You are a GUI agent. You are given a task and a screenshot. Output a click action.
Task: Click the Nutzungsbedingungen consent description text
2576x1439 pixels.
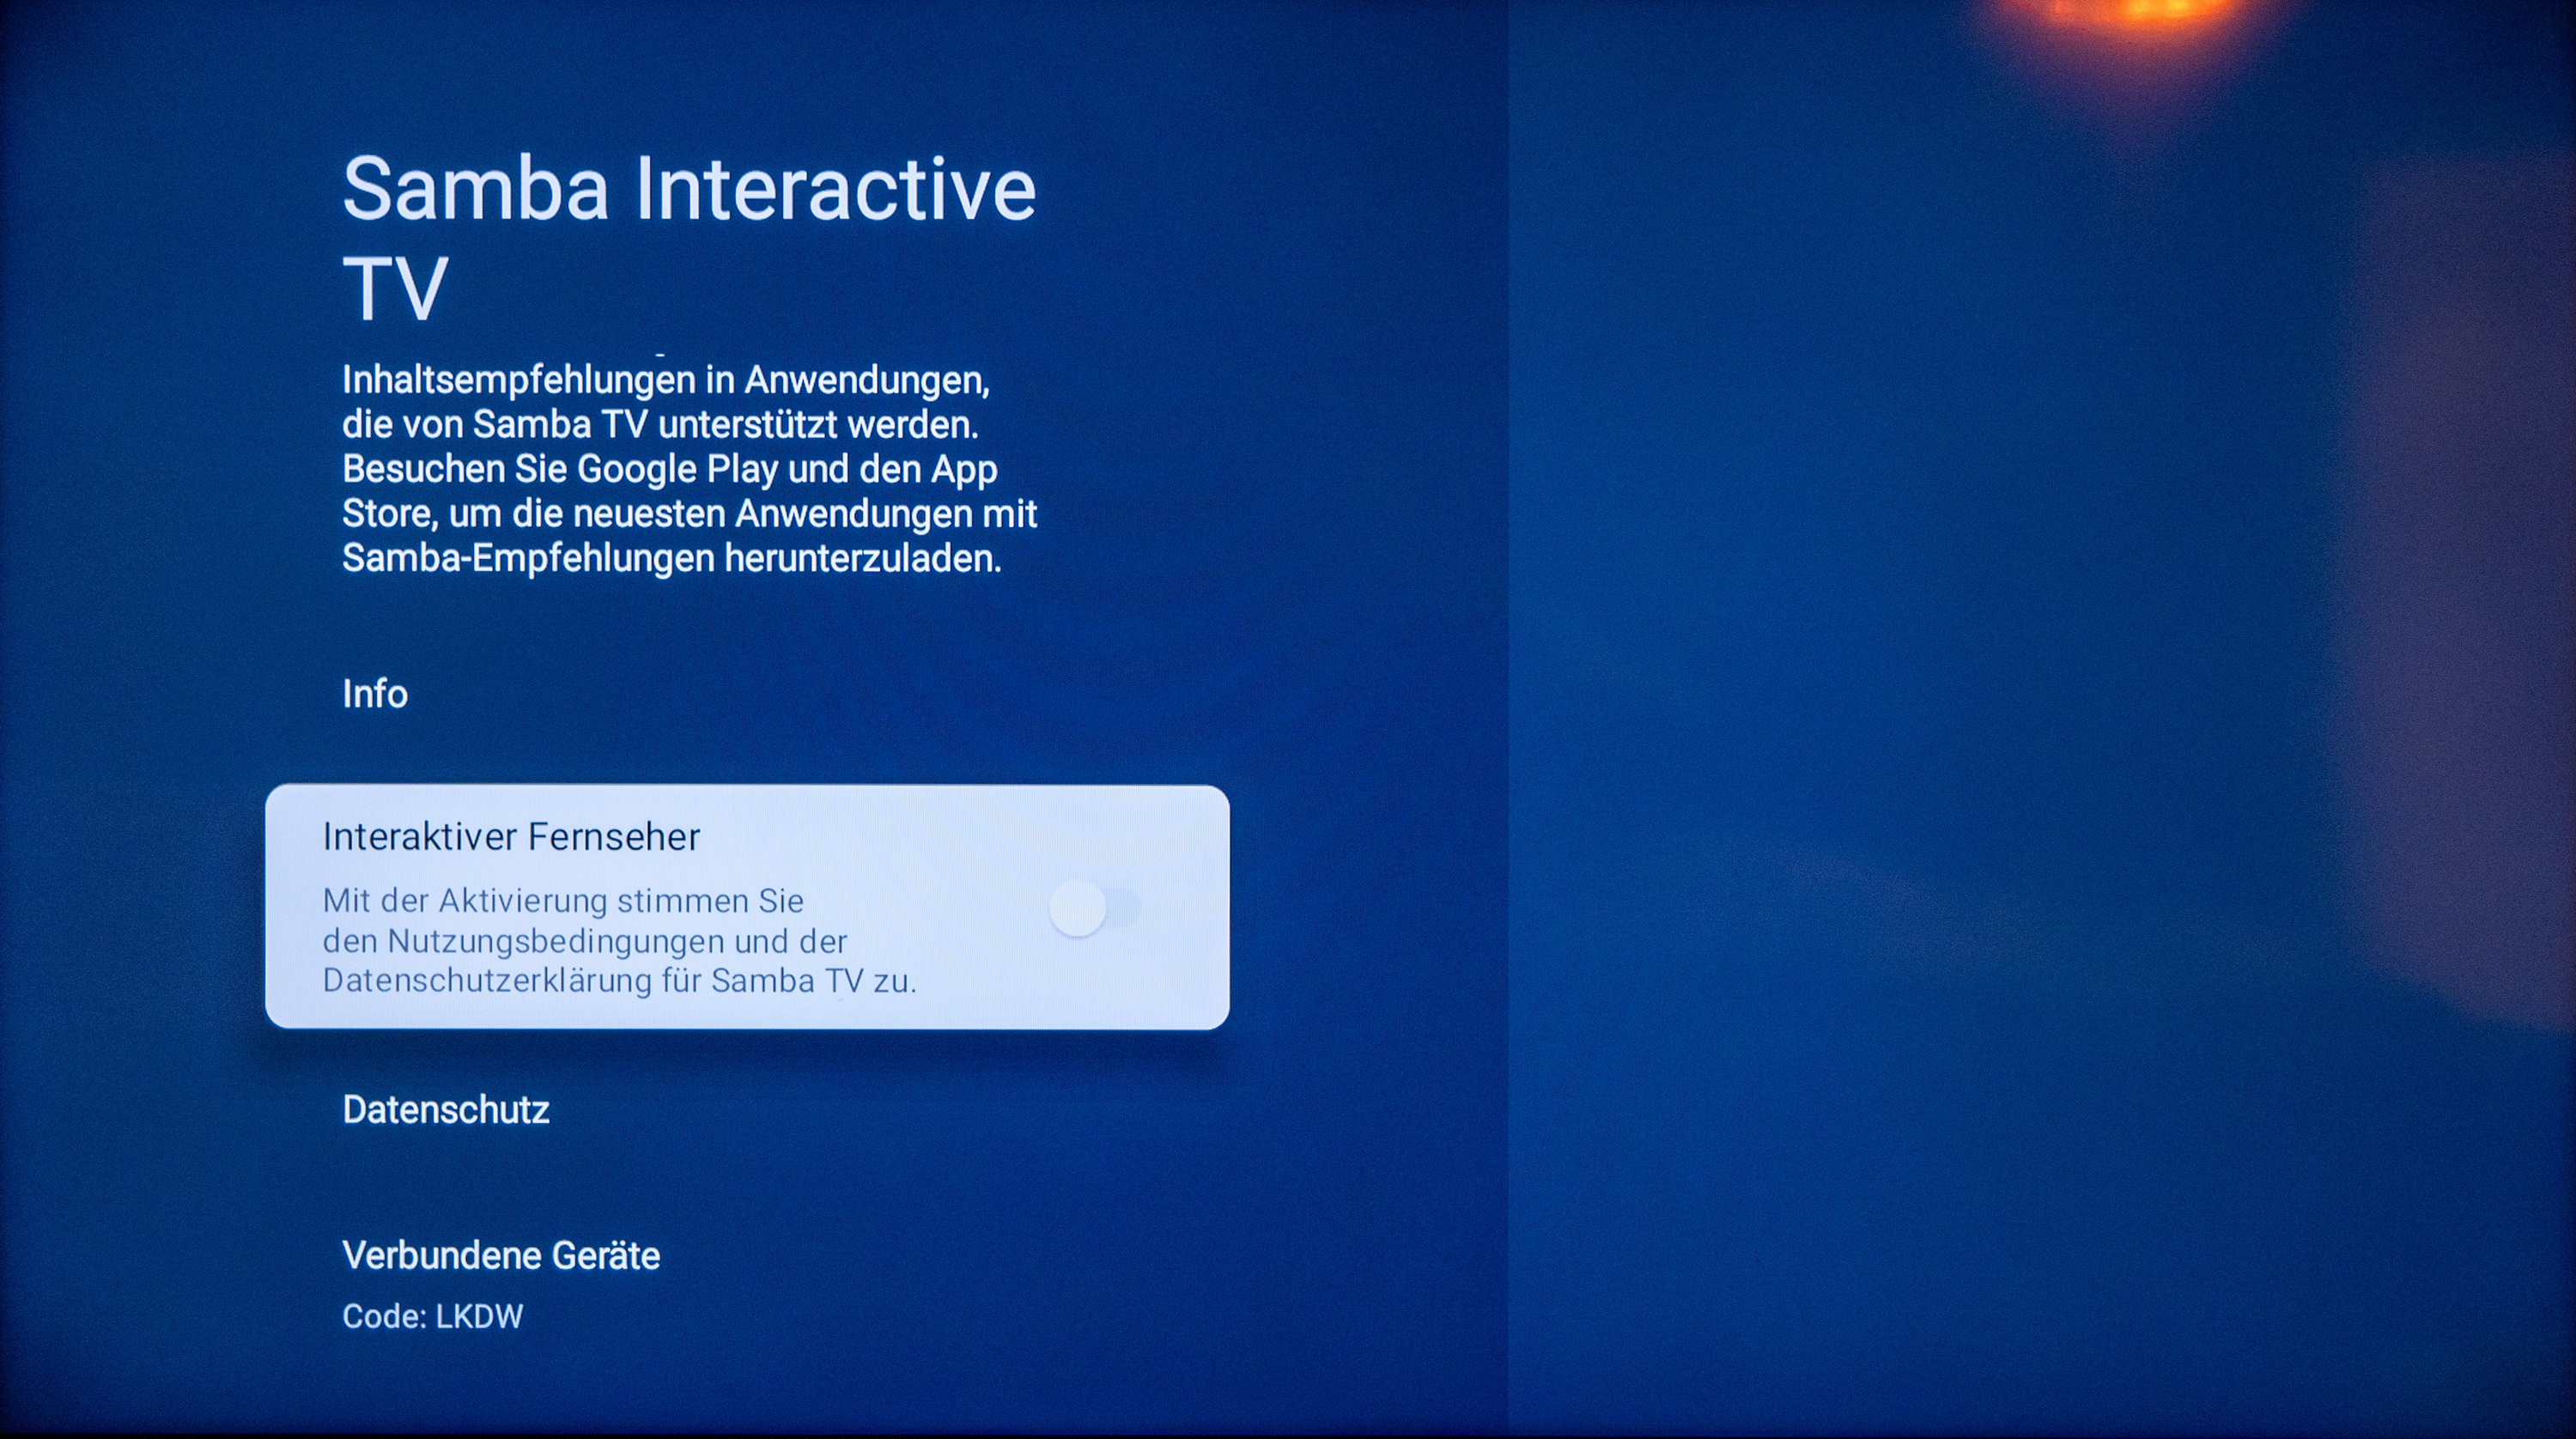[x=619, y=941]
